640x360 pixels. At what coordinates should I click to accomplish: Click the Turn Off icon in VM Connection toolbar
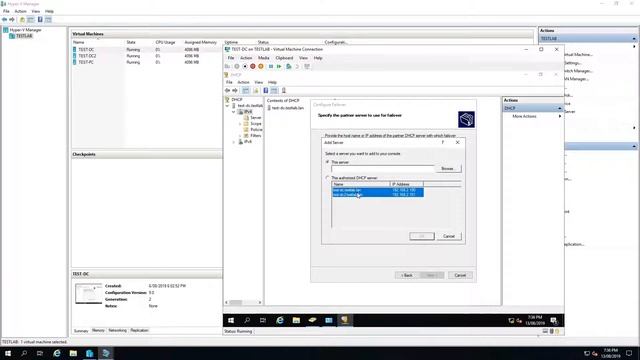click(245, 67)
